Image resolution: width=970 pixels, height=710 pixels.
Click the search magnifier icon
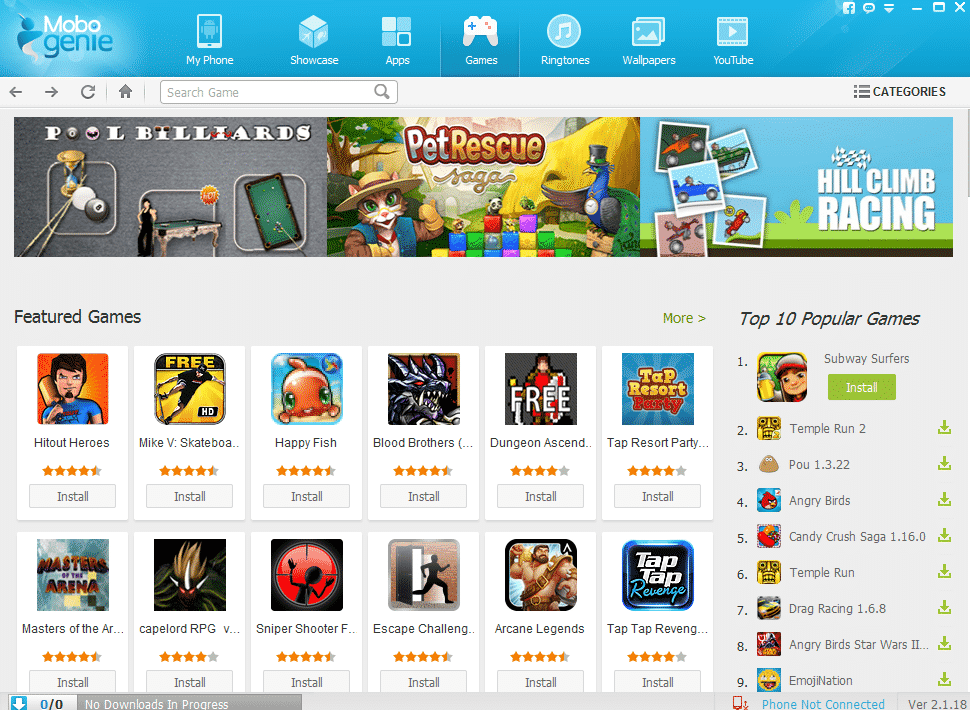pos(382,92)
